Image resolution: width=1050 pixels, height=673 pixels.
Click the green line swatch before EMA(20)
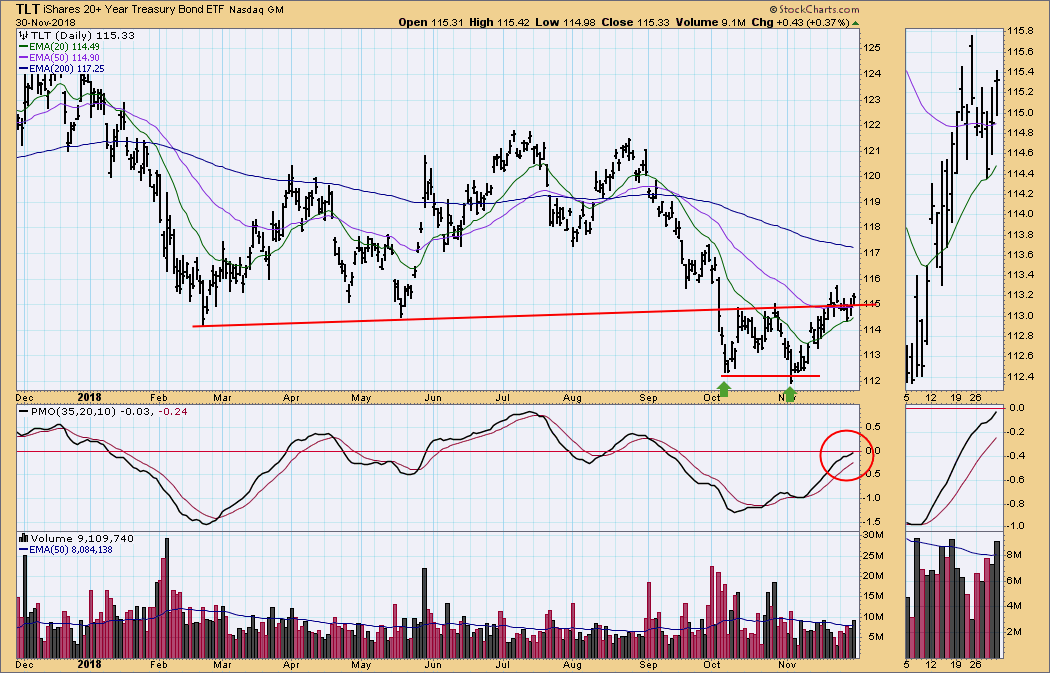pyautogui.click(x=23, y=47)
